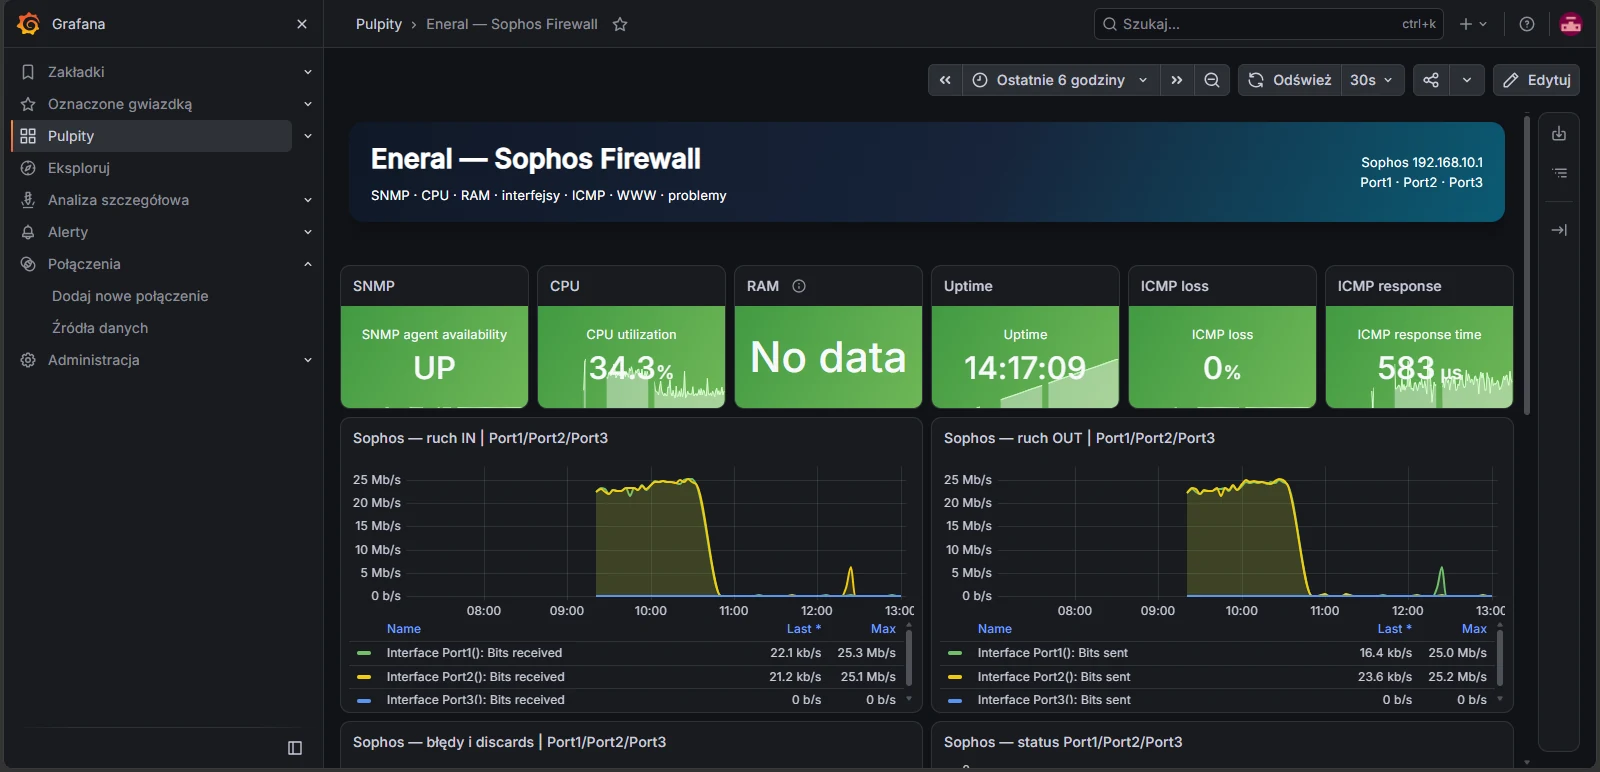Screen dimensions: 1600x772
Task: Toggle Interface Port2 Bits sent series
Action: click(1054, 677)
